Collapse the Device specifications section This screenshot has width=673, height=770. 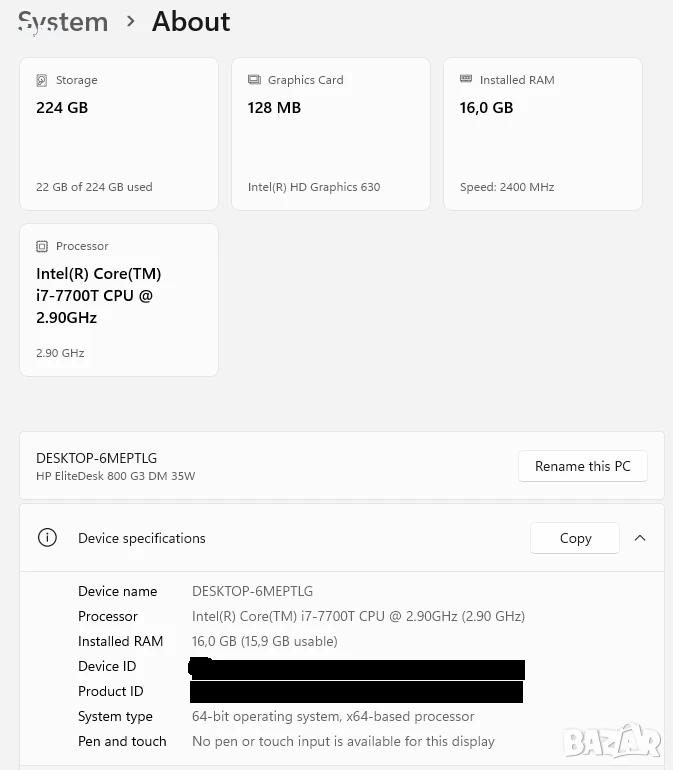coord(640,538)
